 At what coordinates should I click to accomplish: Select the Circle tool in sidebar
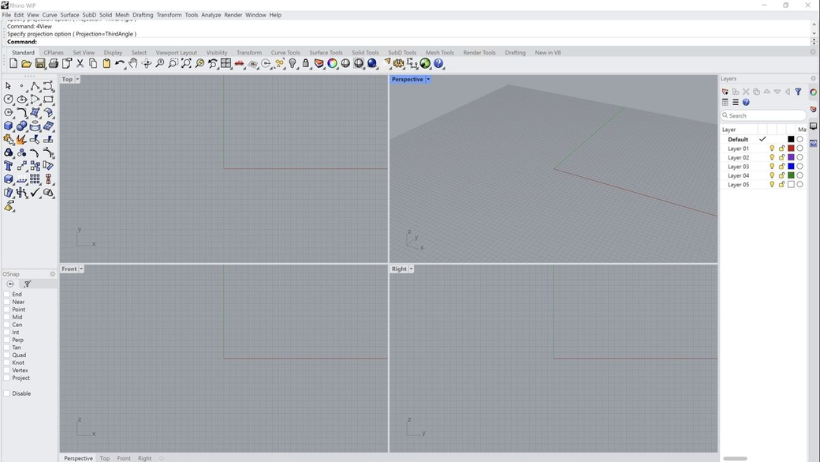coord(8,99)
